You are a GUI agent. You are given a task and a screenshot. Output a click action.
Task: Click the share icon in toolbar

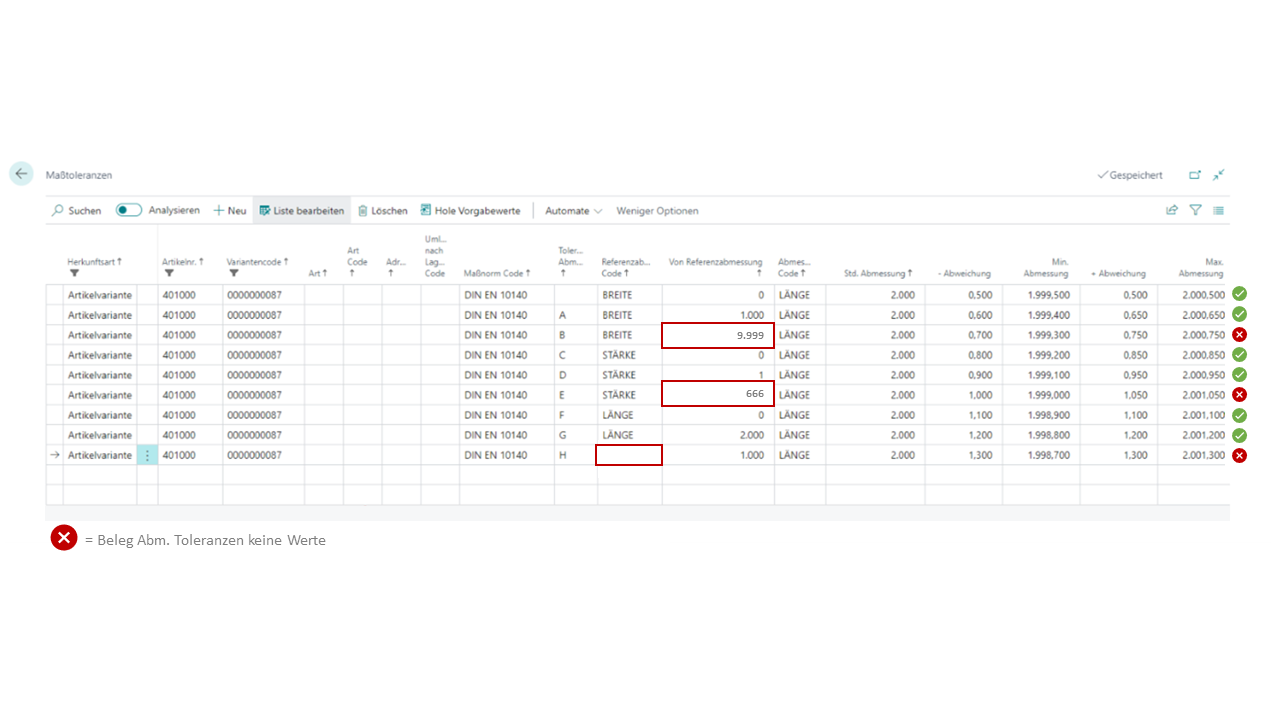[1172, 210]
